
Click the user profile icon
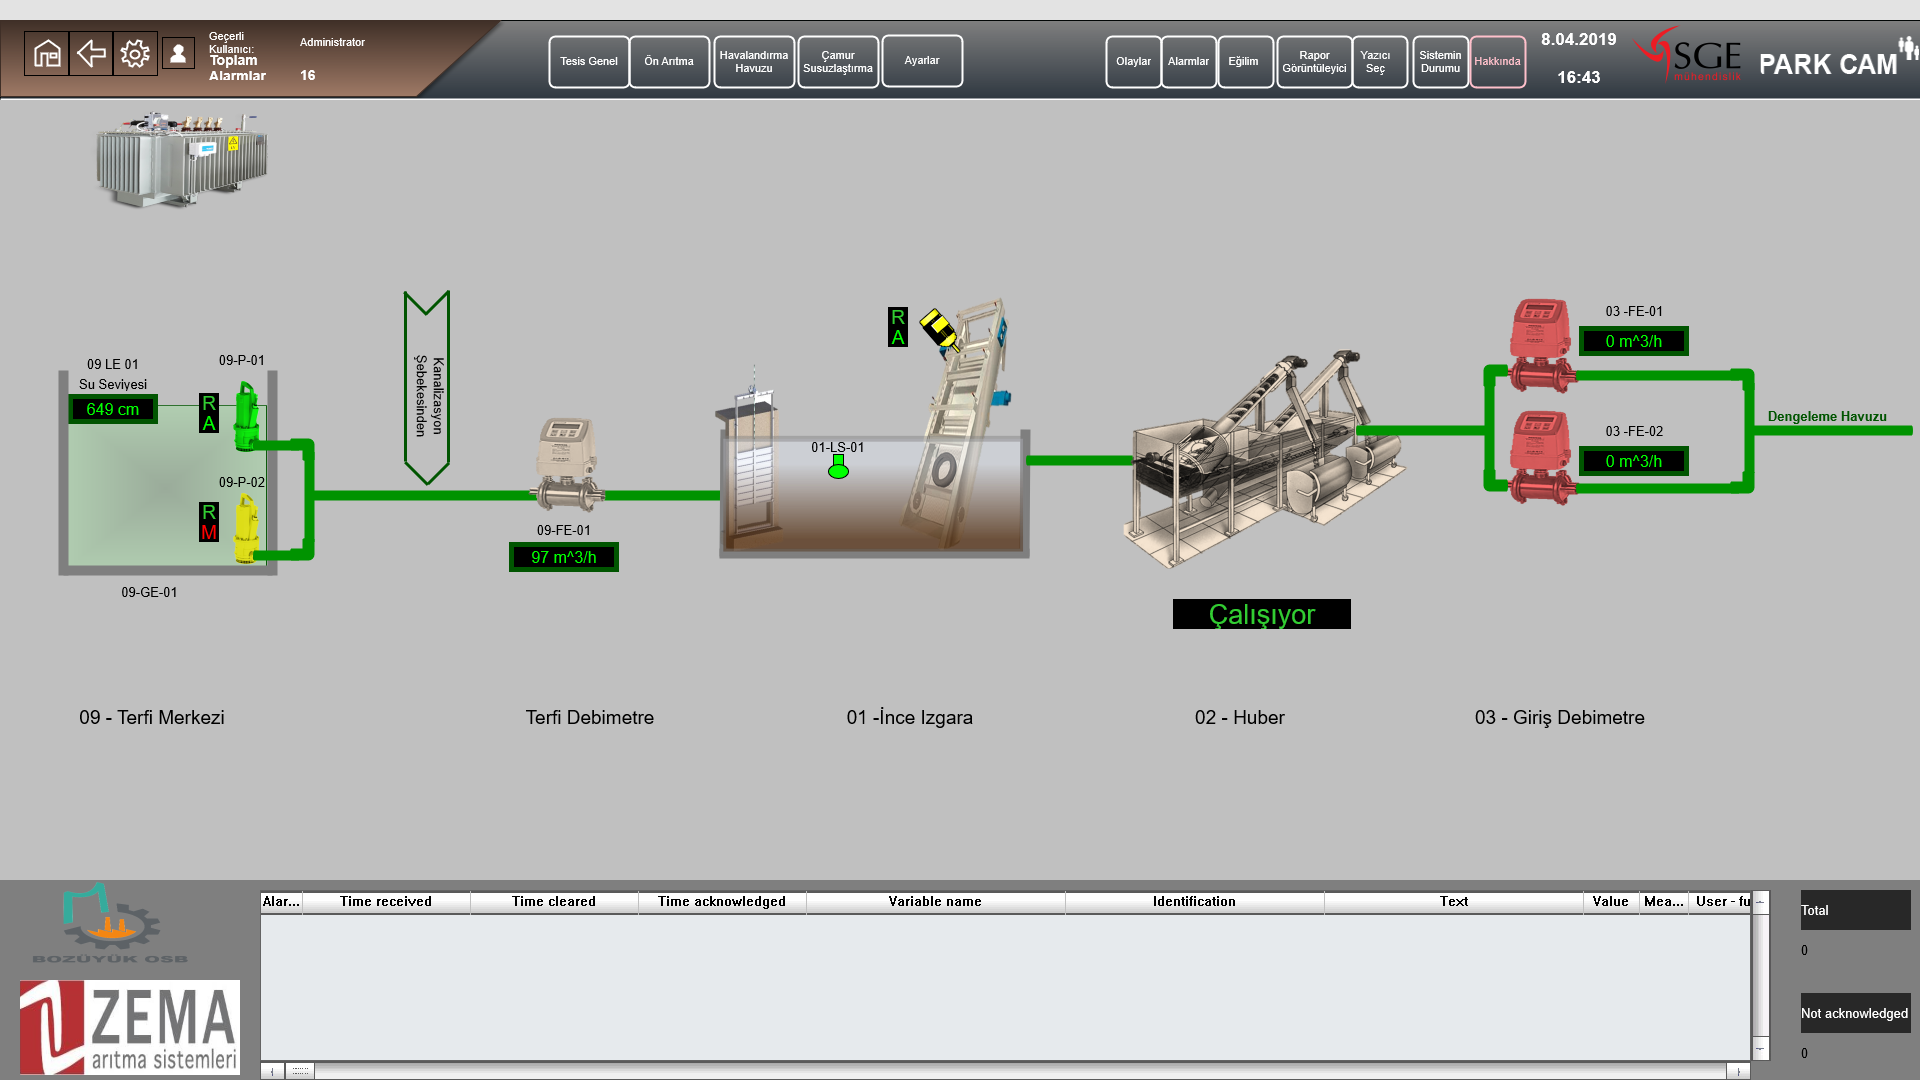[178, 54]
